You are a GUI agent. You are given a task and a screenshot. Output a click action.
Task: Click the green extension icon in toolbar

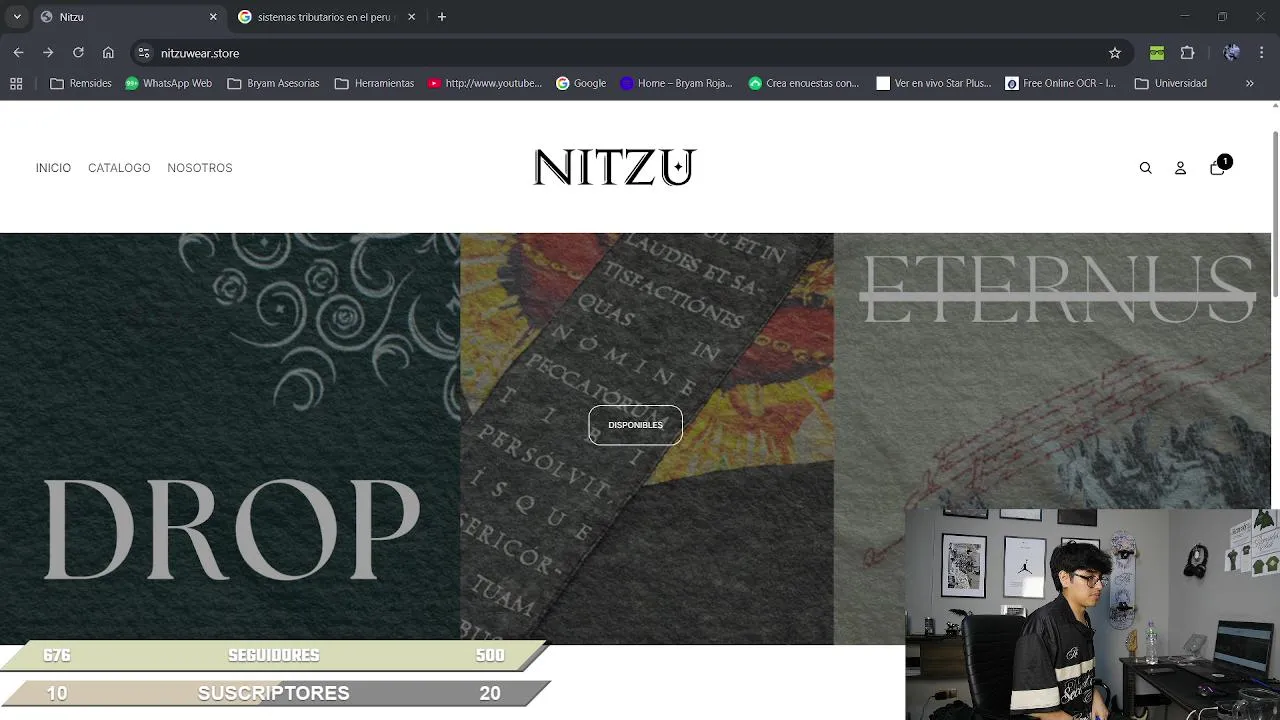(x=1157, y=53)
